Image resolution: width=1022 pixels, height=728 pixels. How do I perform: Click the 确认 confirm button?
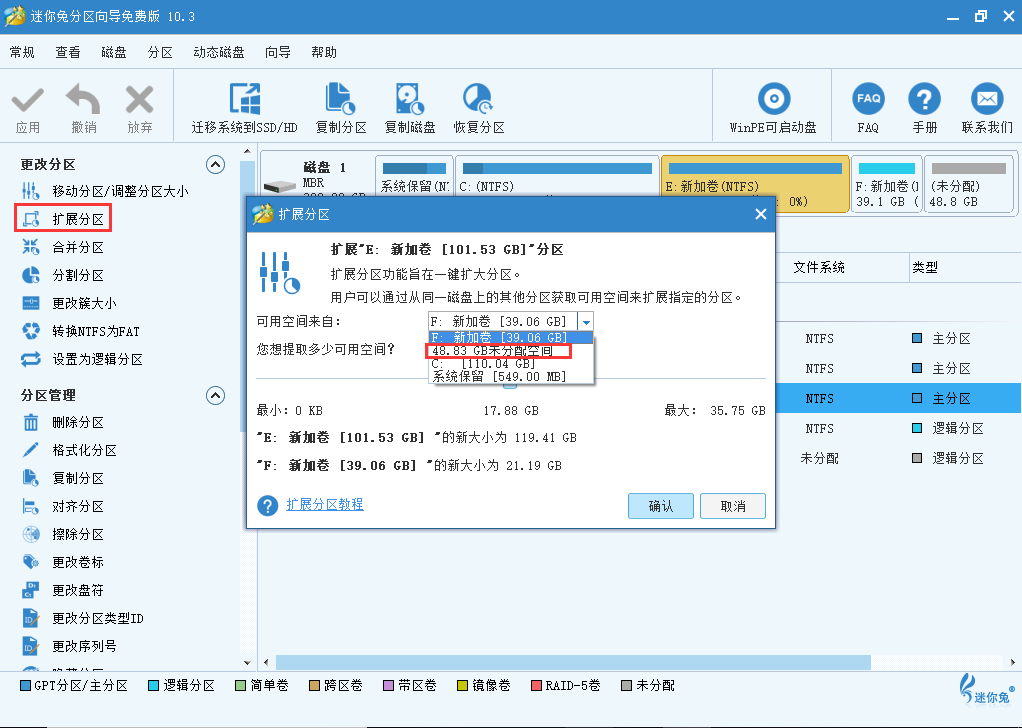(x=660, y=506)
